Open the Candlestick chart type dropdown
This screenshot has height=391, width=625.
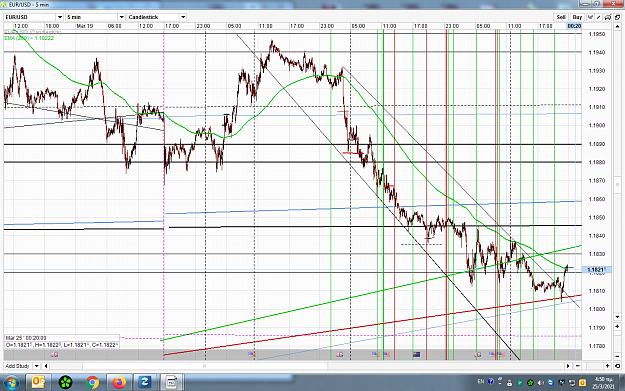tap(183, 17)
